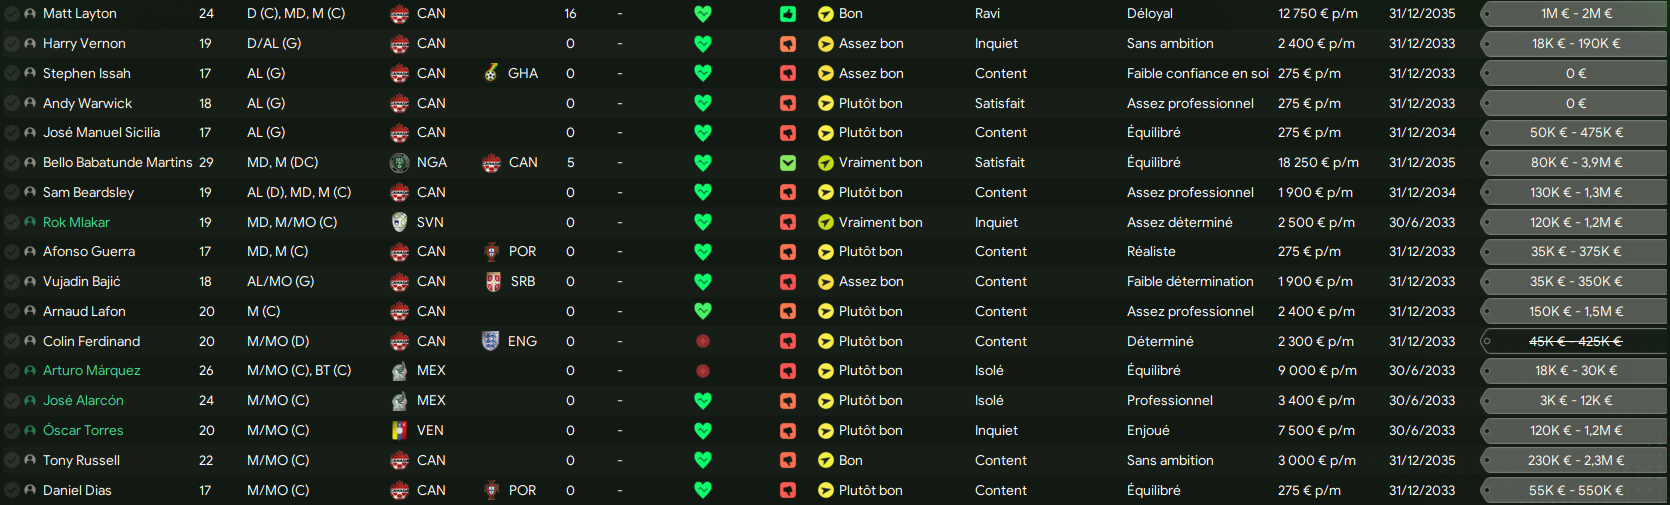Select Daniel Dias using his row checkbox
The image size is (1670, 505).
click(x=12, y=490)
